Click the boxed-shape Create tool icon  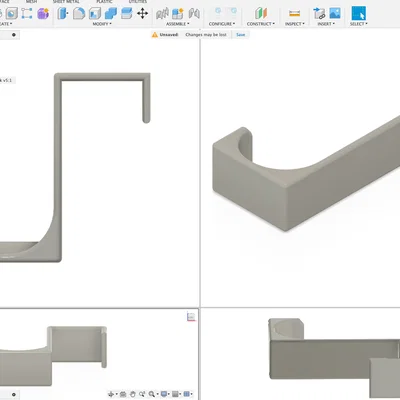pyautogui.click(x=12, y=14)
